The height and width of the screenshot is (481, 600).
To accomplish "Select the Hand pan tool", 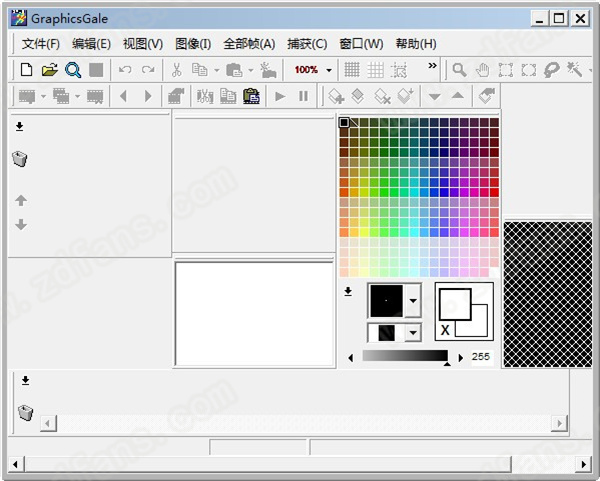I will pyautogui.click(x=483, y=70).
